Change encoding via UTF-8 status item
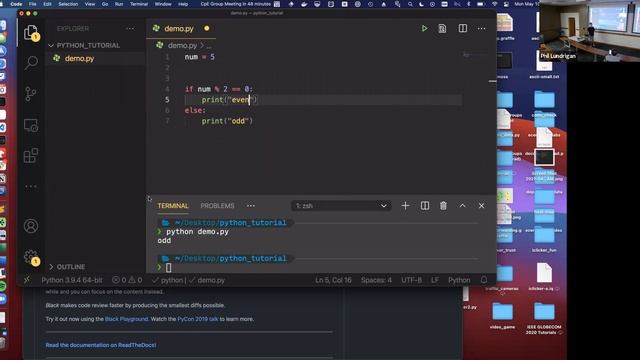Image resolution: width=640 pixels, height=360 pixels. coord(411,280)
